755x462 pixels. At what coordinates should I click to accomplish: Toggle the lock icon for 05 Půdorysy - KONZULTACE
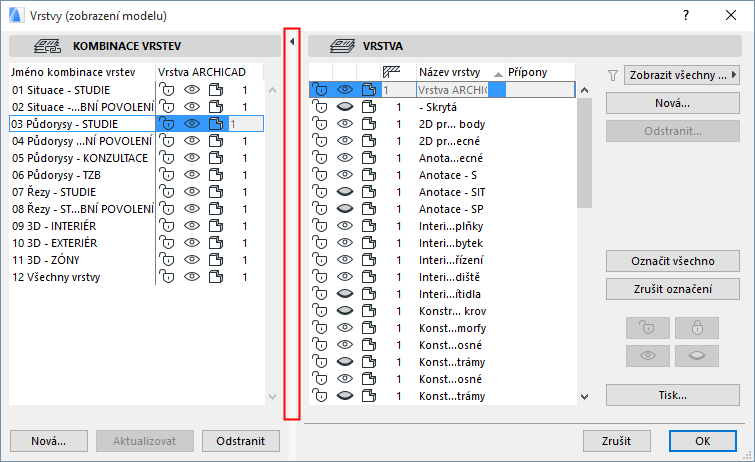click(x=167, y=158)
